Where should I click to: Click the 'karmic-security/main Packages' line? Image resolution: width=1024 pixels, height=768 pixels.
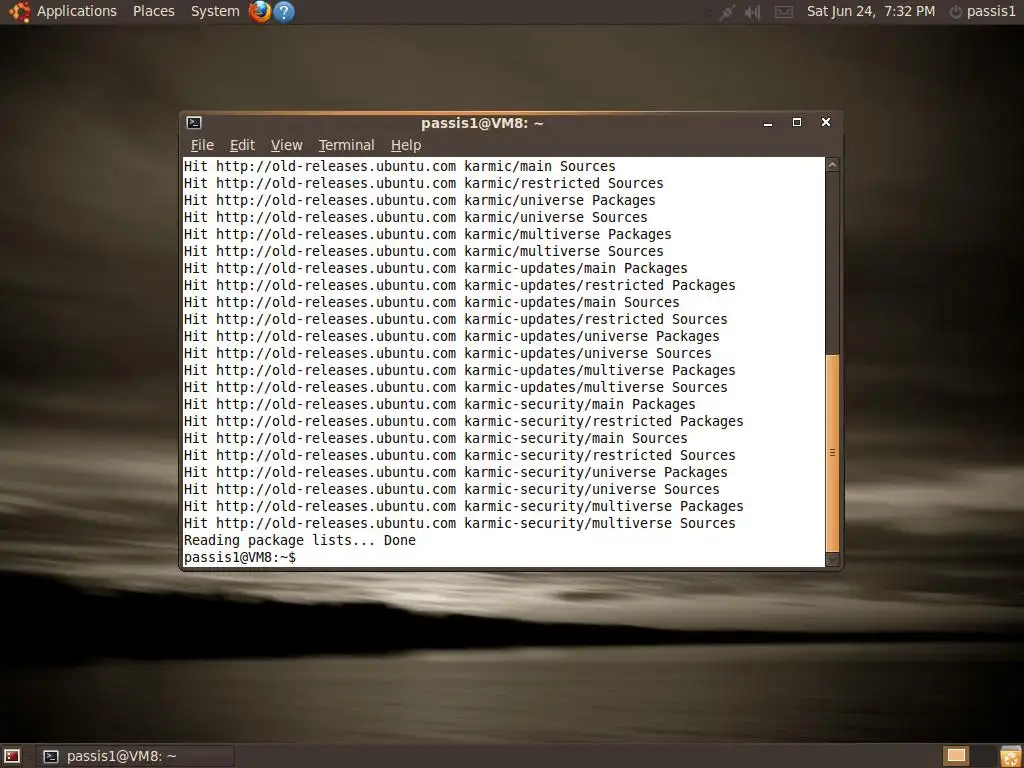click(x=440, y=404)
